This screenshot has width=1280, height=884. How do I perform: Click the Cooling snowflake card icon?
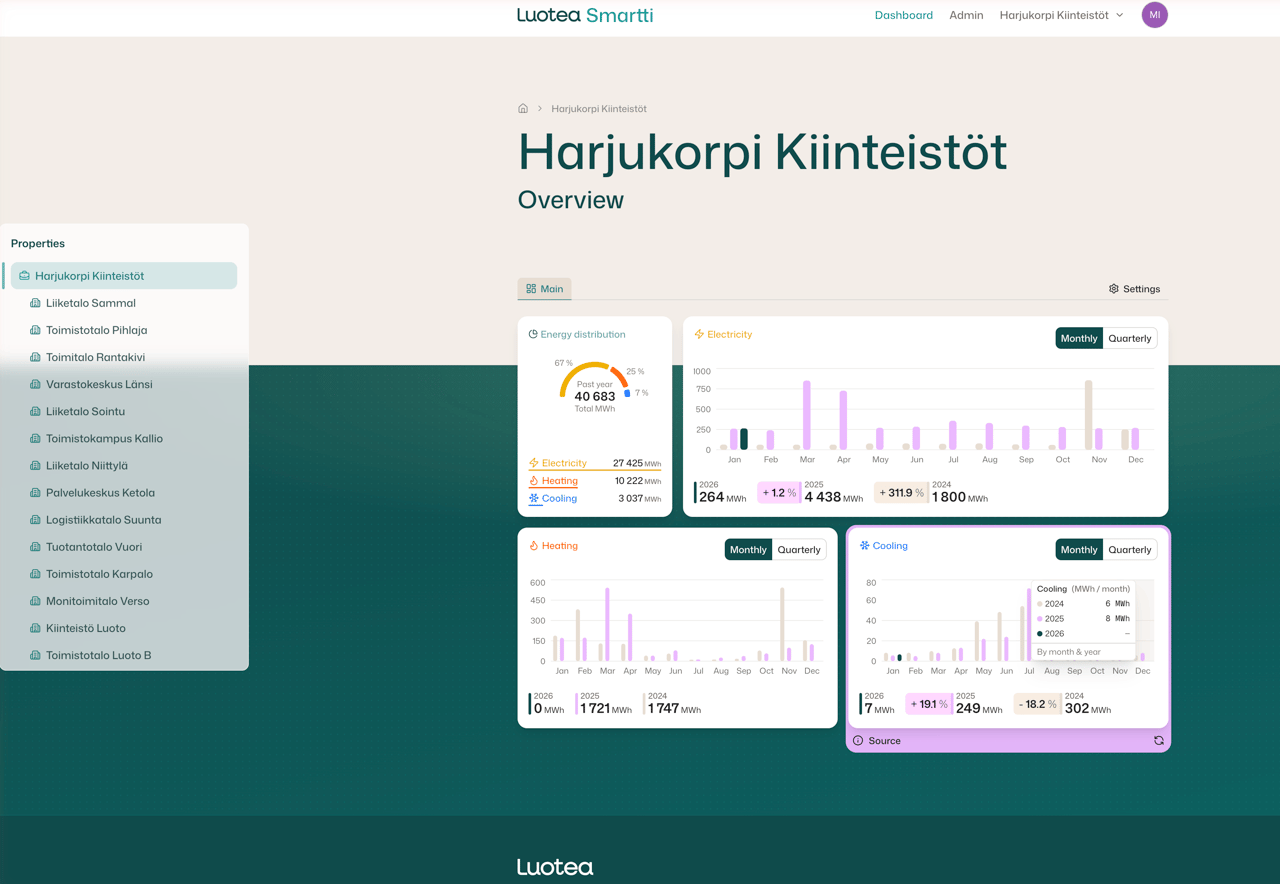(865, 546)
